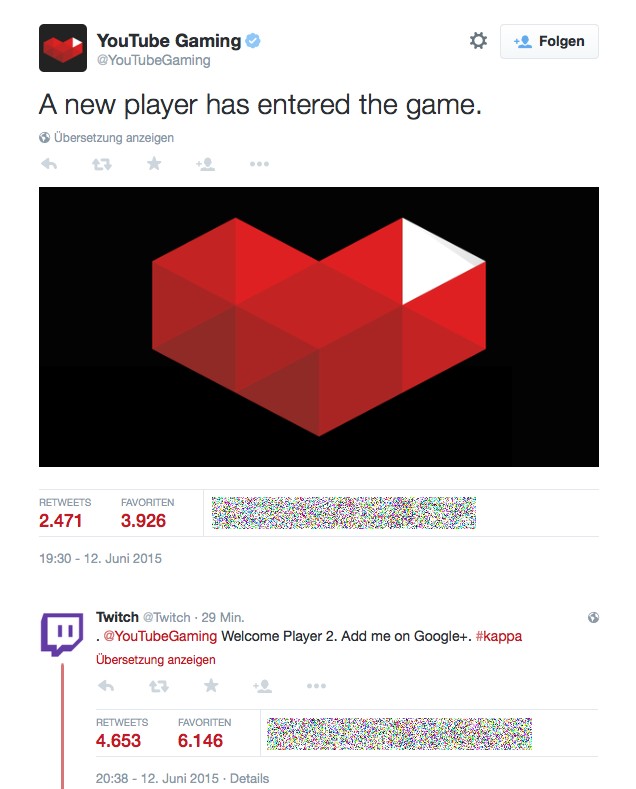This screenshot has height=789, width=636.
Task: Open the @YouTubeGaming mention in Twitch reply
Action: click(x=160, y=636)
